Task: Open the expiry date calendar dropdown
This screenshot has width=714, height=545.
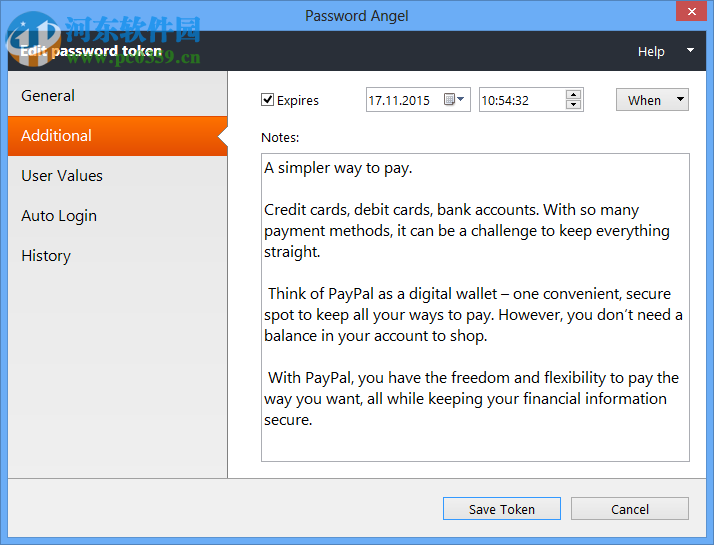Action: pos(454,99)
